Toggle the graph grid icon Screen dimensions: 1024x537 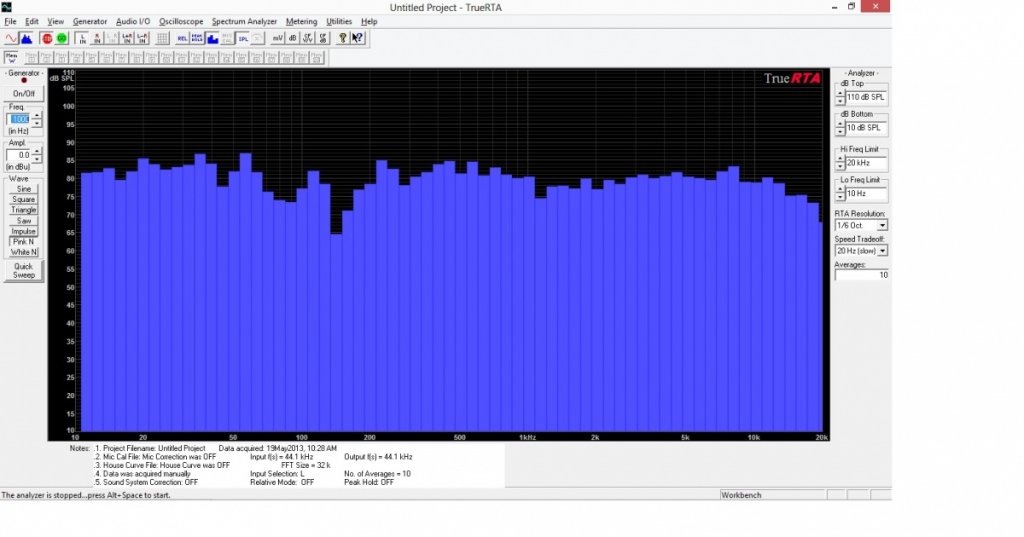162,39
